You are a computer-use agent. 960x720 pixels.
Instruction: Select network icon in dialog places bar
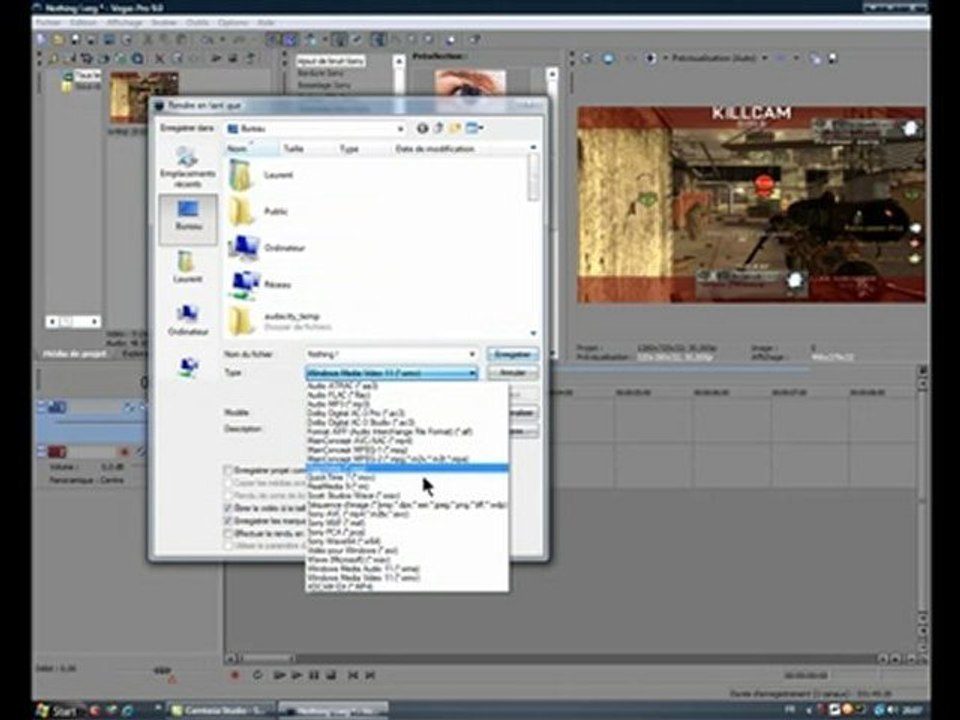click(188, 366)
